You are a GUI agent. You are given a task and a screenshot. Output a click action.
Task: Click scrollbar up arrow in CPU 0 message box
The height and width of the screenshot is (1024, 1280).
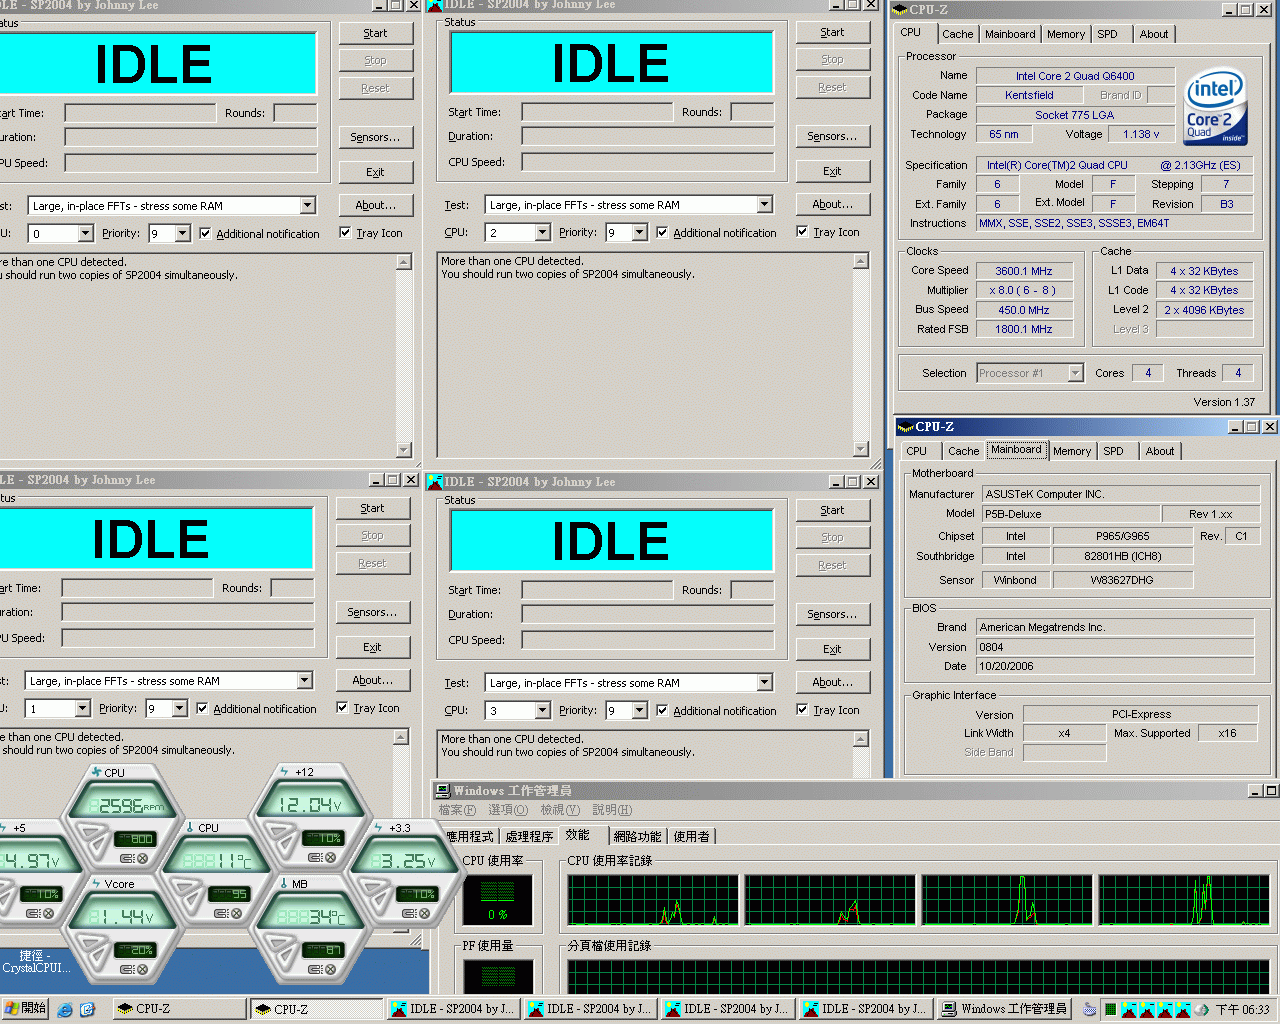(x=404, y=262)
